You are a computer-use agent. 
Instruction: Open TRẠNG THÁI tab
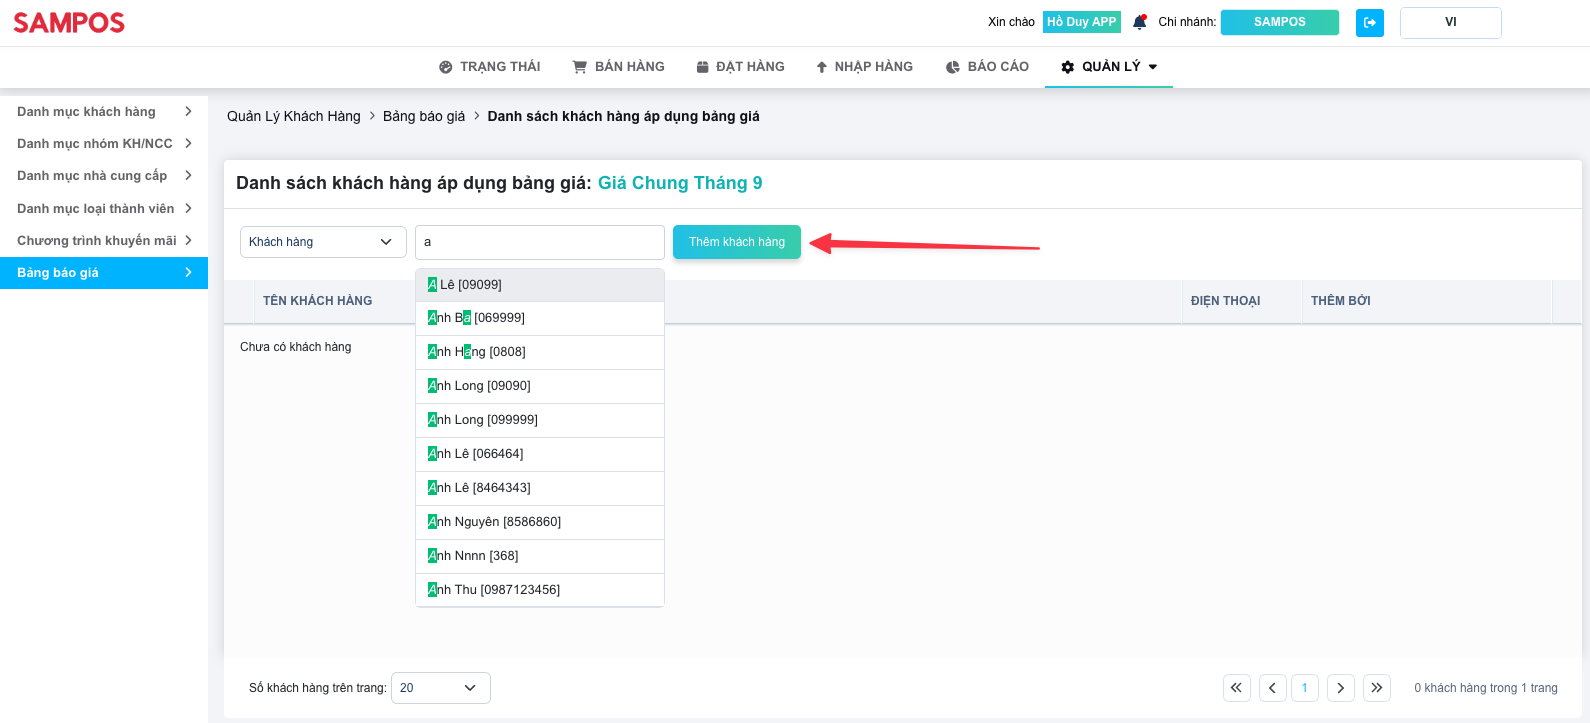(490, 67)
